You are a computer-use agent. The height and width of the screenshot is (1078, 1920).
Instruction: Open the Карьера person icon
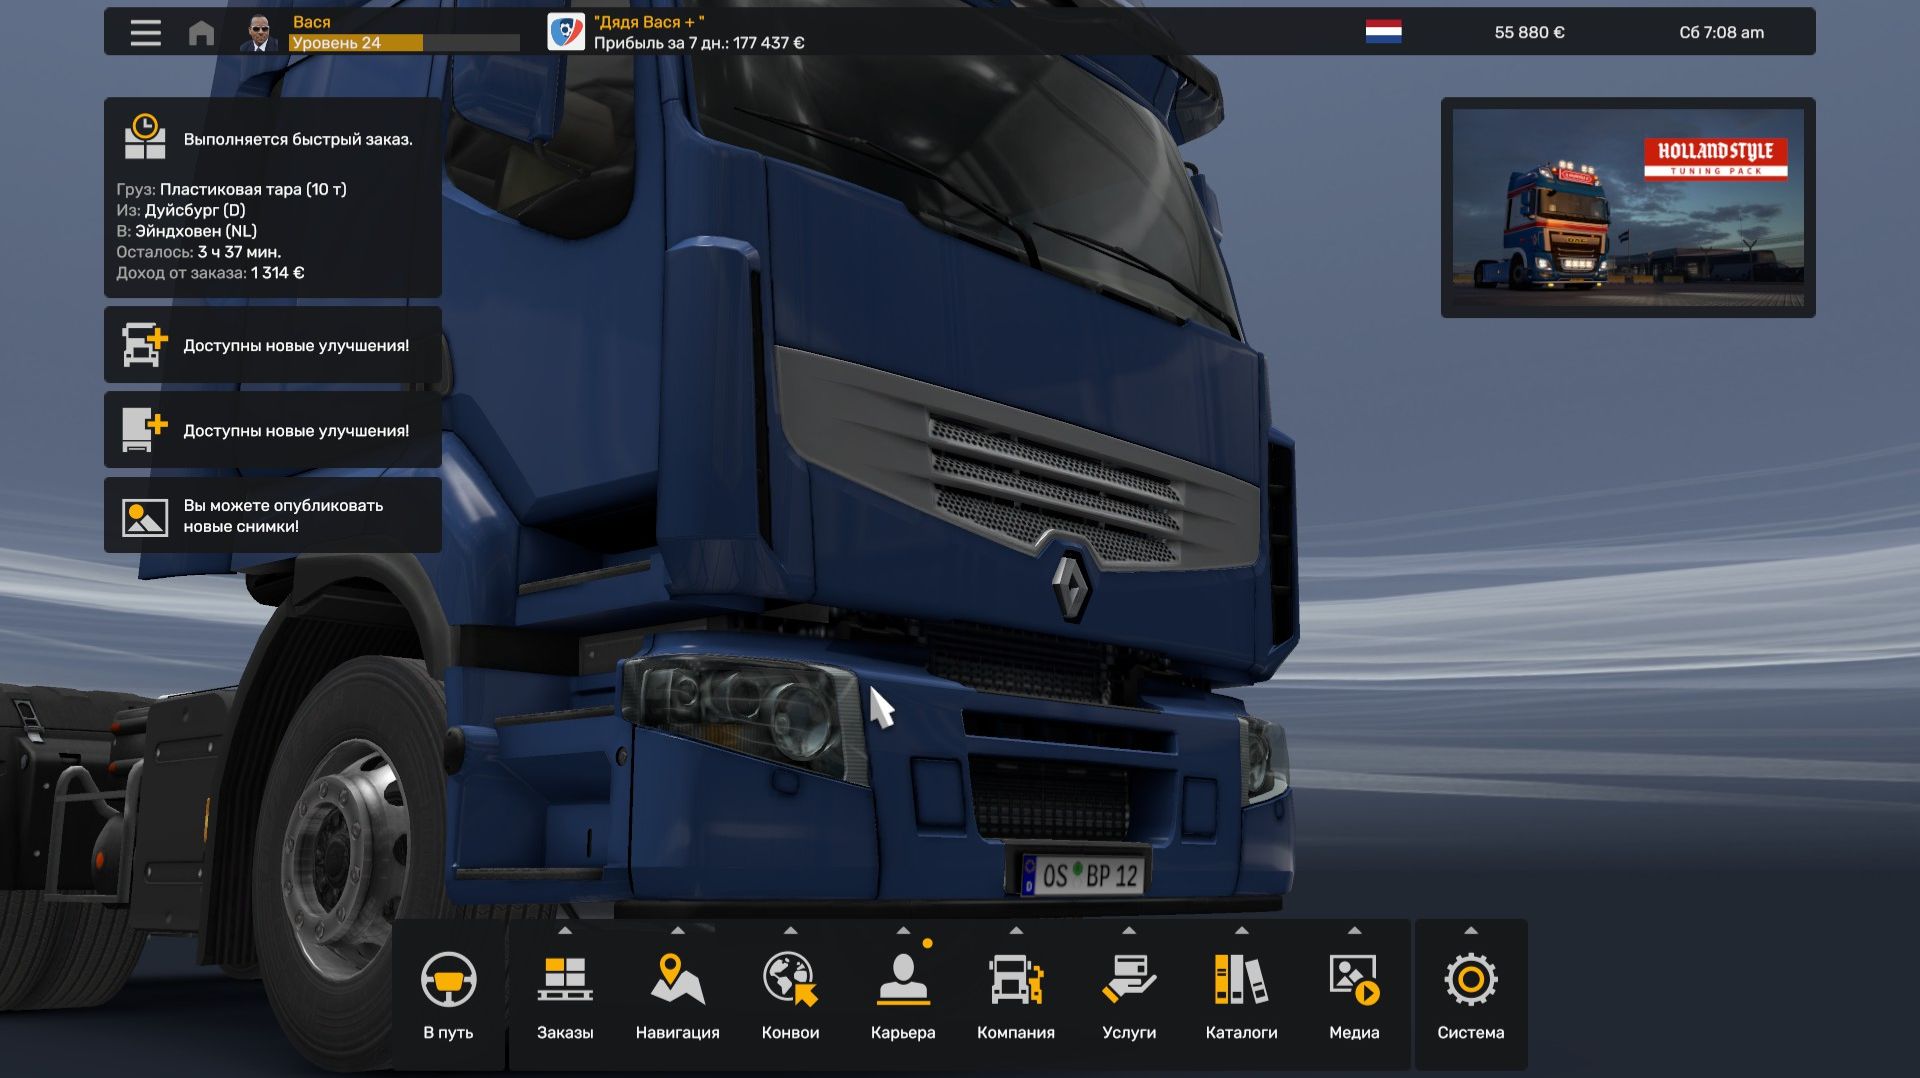tap(903, 978)
